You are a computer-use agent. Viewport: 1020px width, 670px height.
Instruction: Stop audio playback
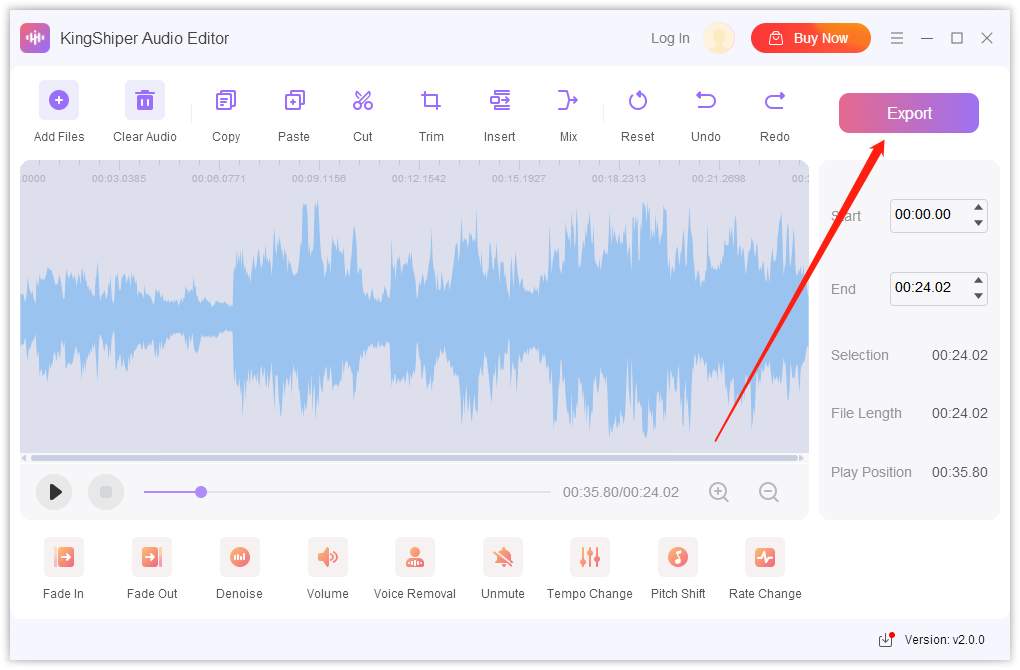click(106, 492)
